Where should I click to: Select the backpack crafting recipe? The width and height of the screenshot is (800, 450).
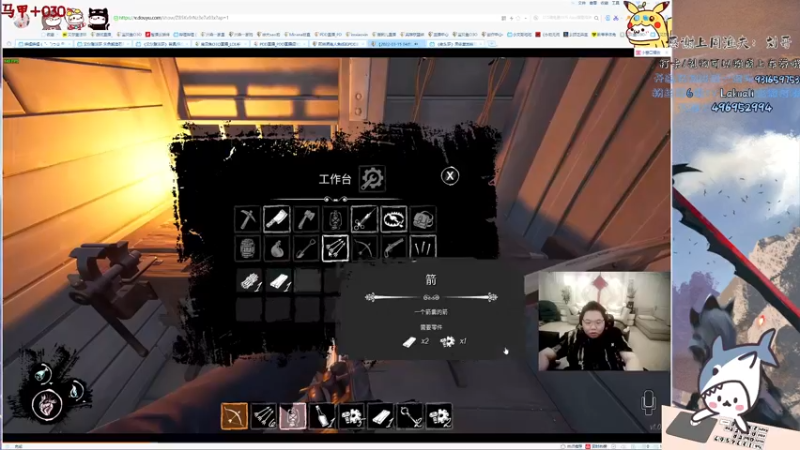[x=423, y=219]
